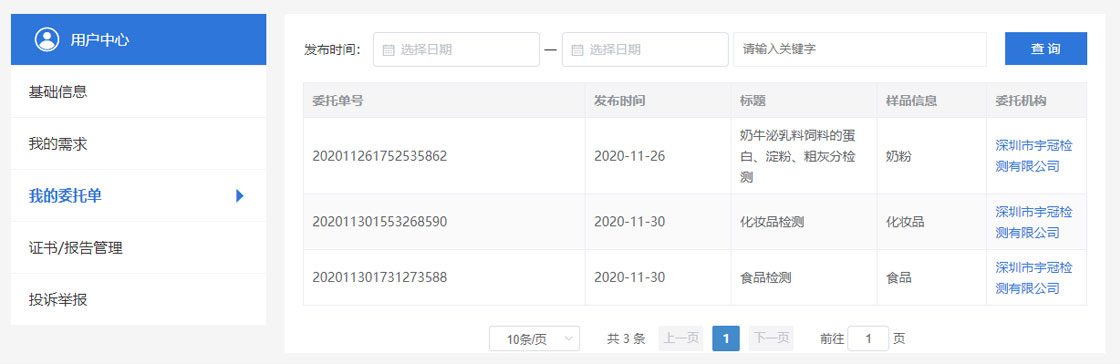Screen dimensions: 1120x364
Task: Click the 前往 page number input box
Action: pos(868,339)
